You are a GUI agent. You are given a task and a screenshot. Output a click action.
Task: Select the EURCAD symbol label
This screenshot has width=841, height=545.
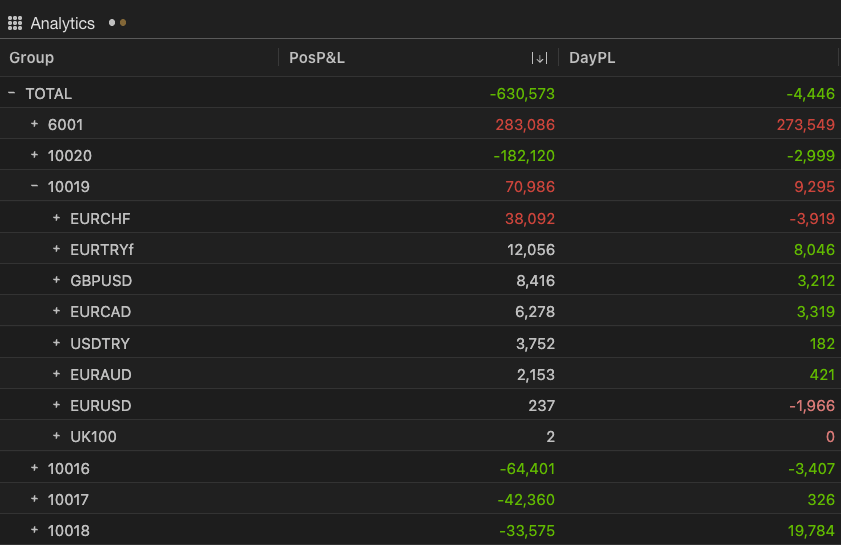100,312
